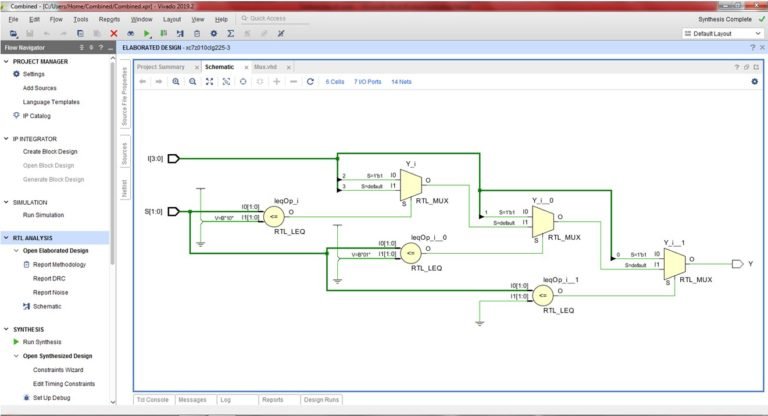
Task: Click the 6 Cells link
Action: click(x=335, y=82)
